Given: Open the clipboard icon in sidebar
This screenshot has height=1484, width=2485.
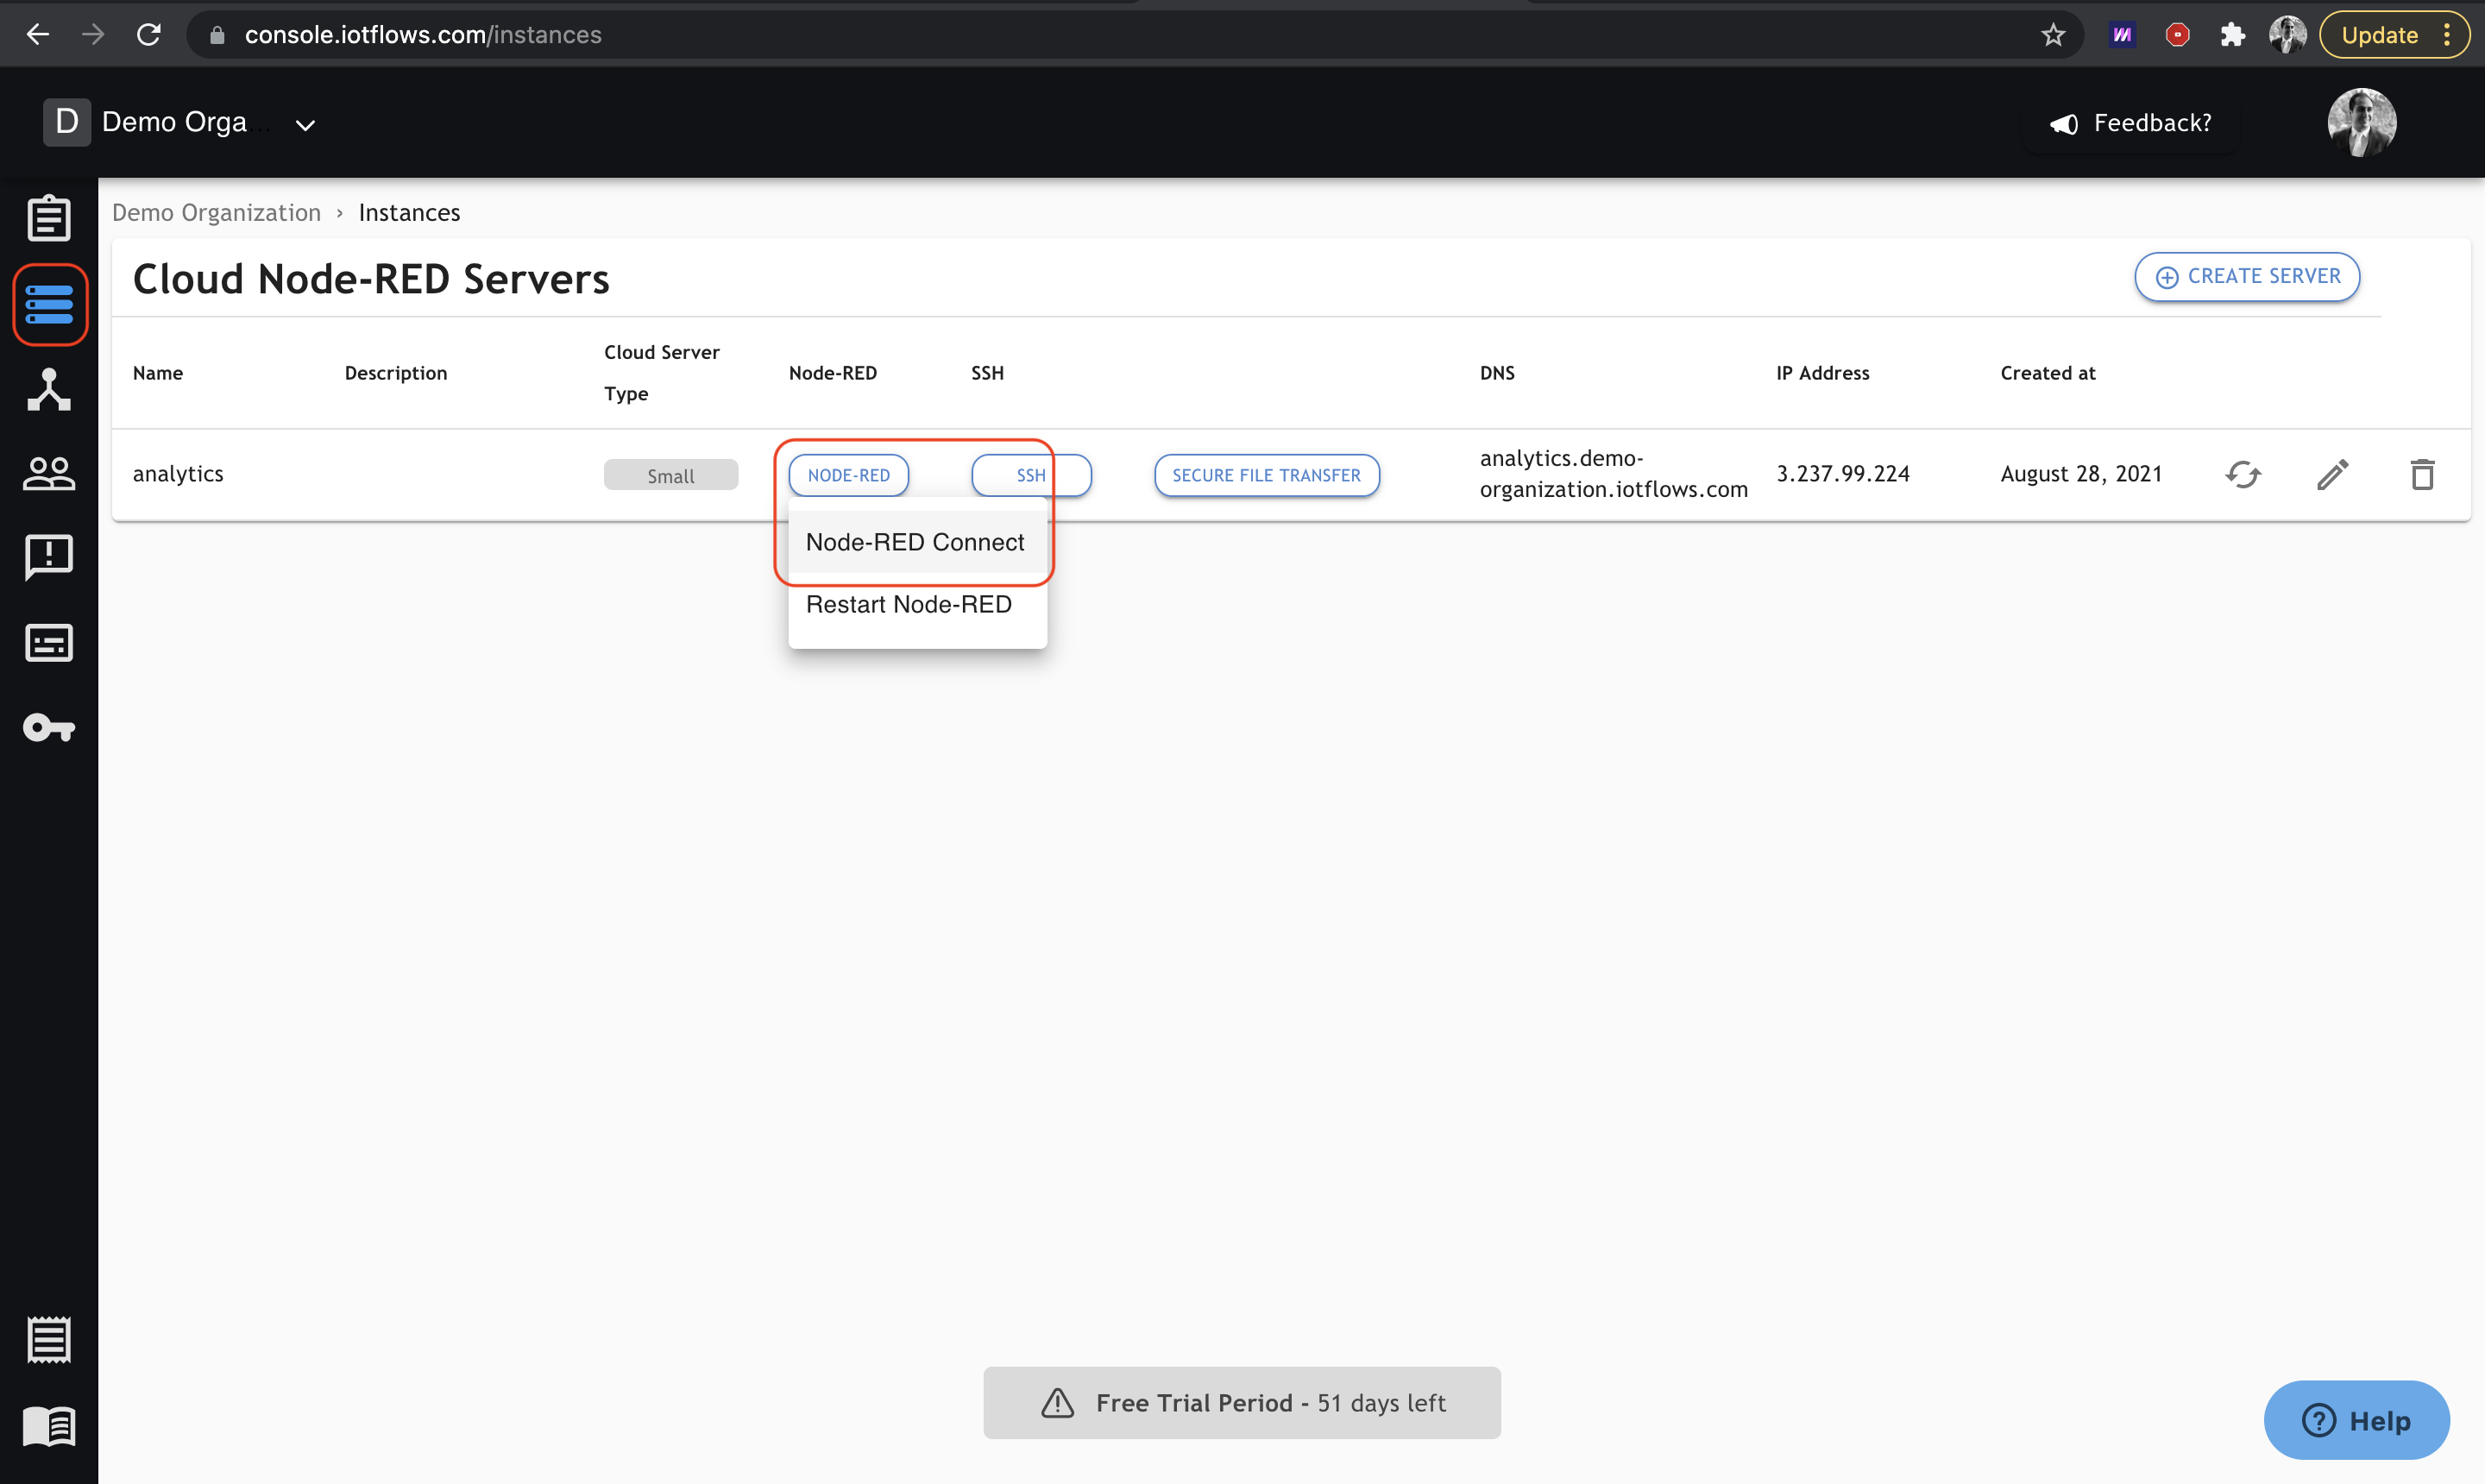Looking at the screenshot, I should (x=48, y=218).
